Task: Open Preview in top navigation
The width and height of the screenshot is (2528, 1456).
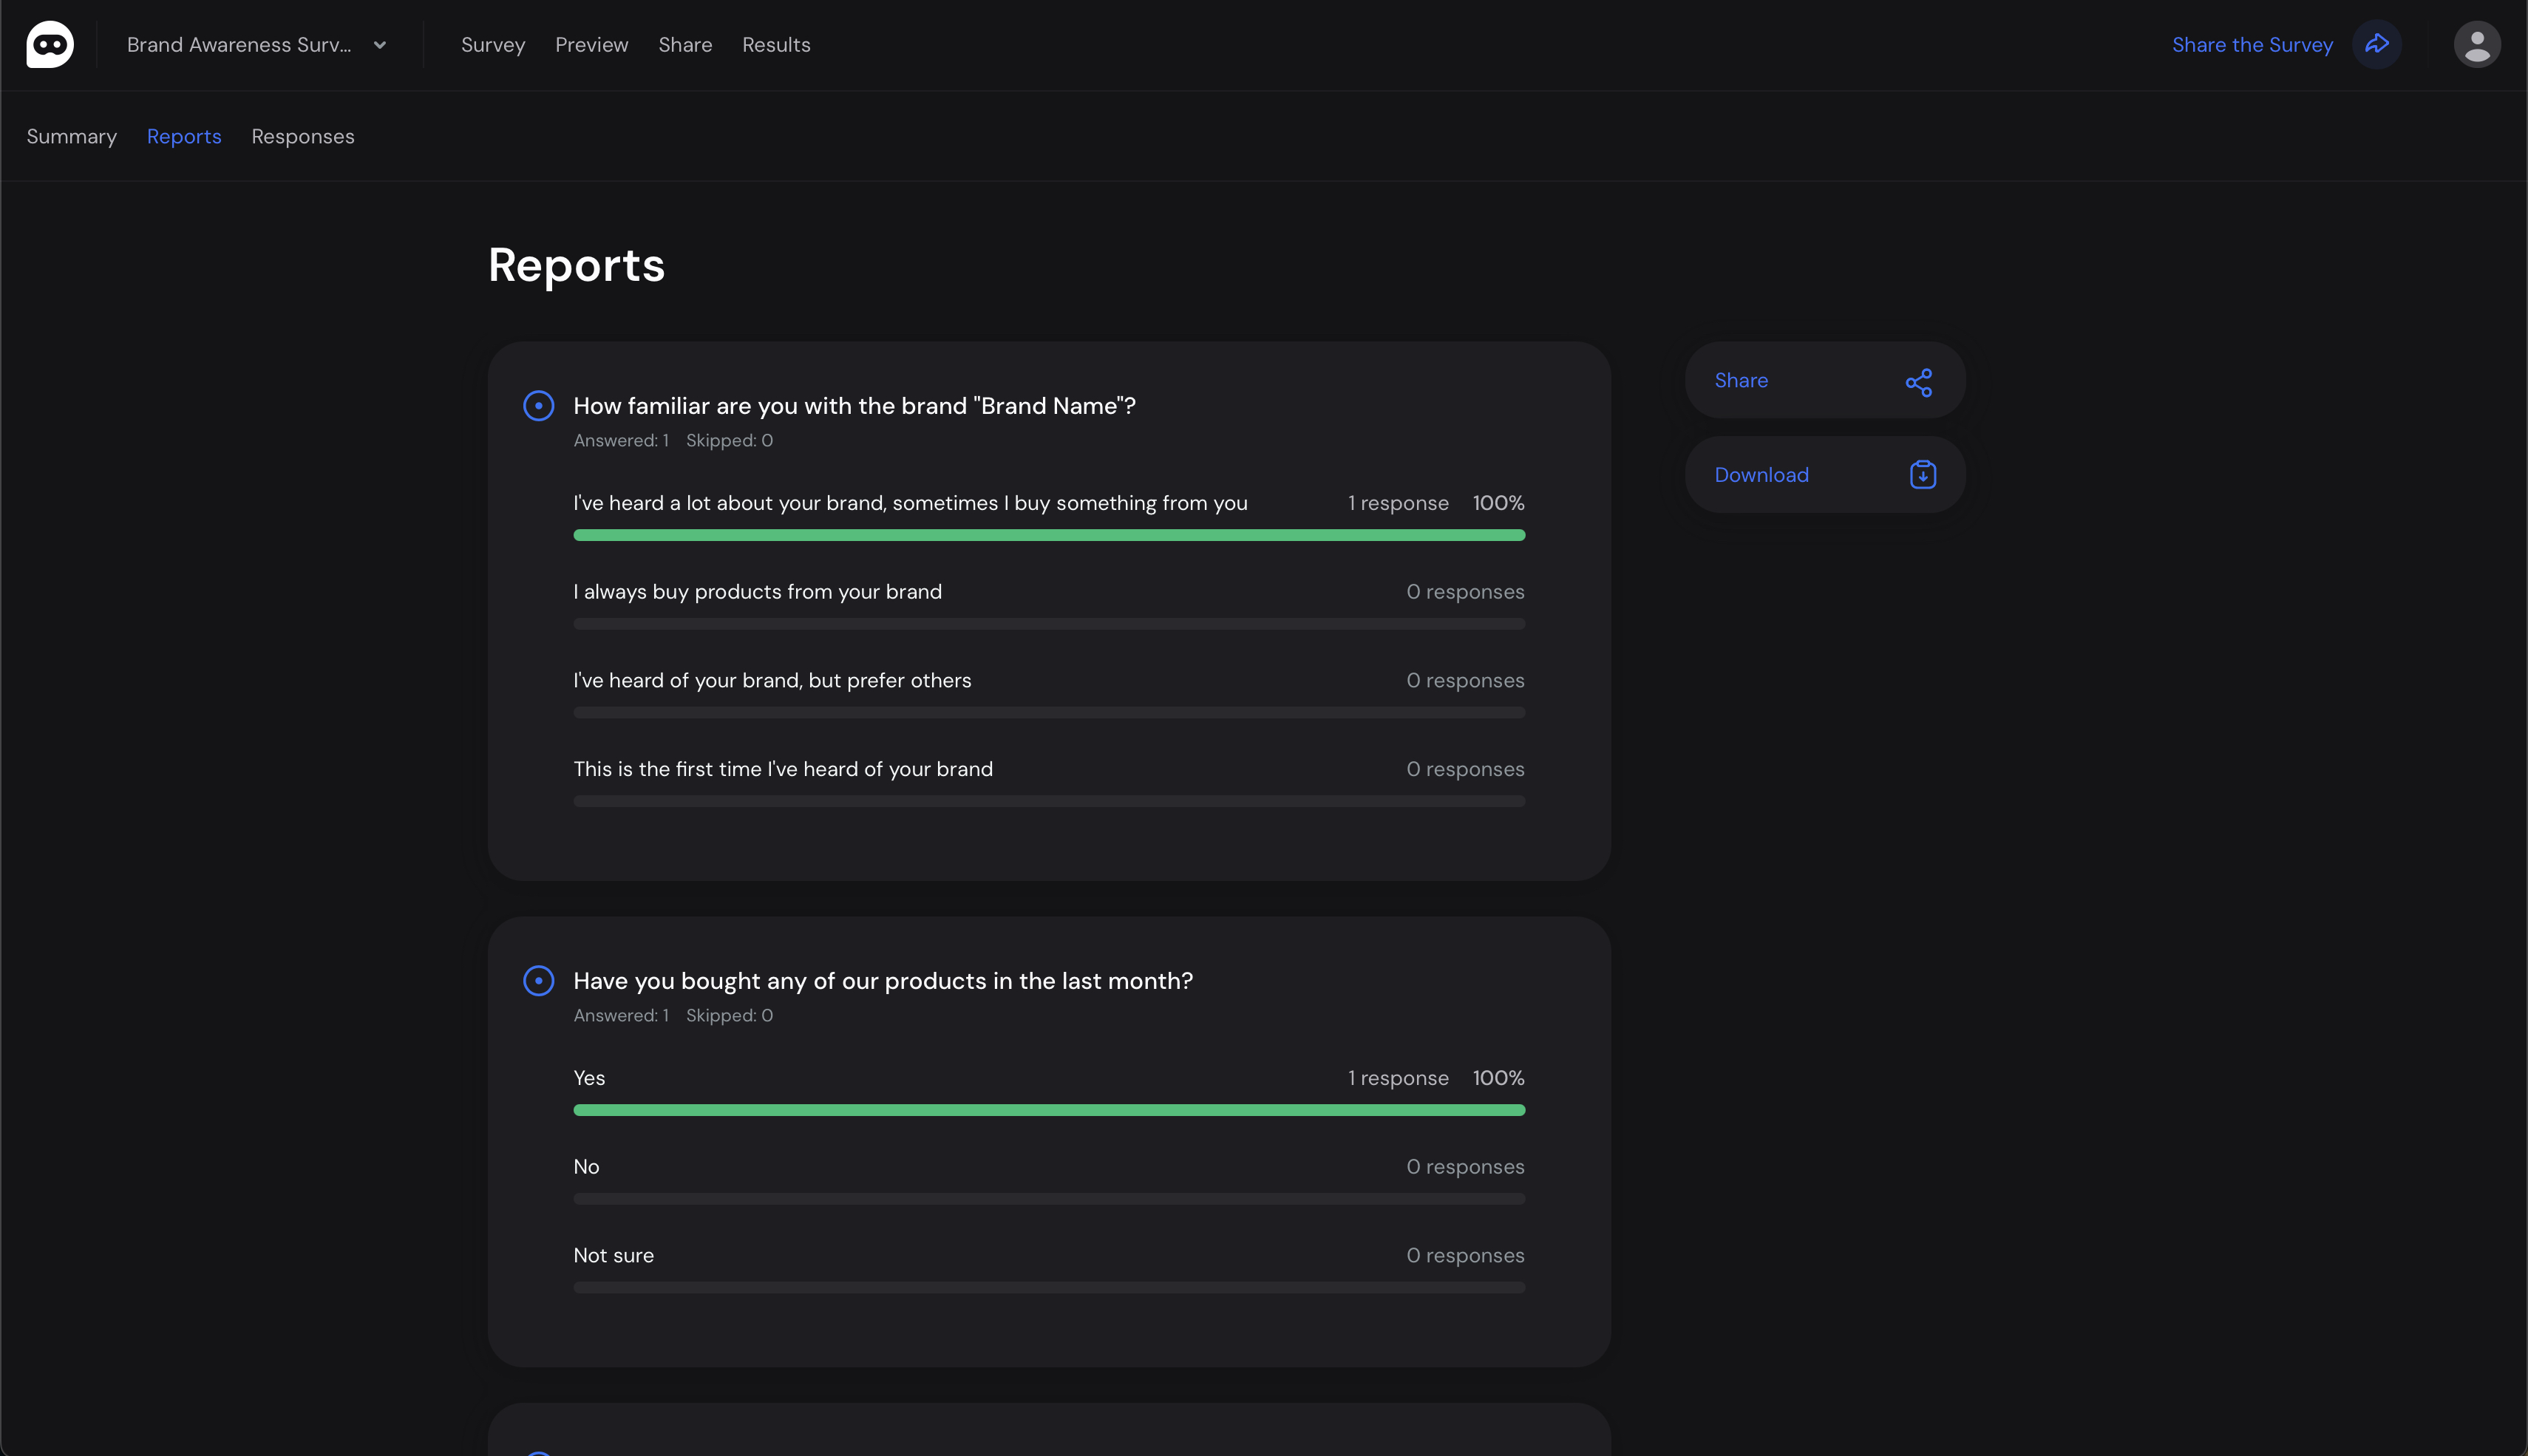Action: click(591, 45)
